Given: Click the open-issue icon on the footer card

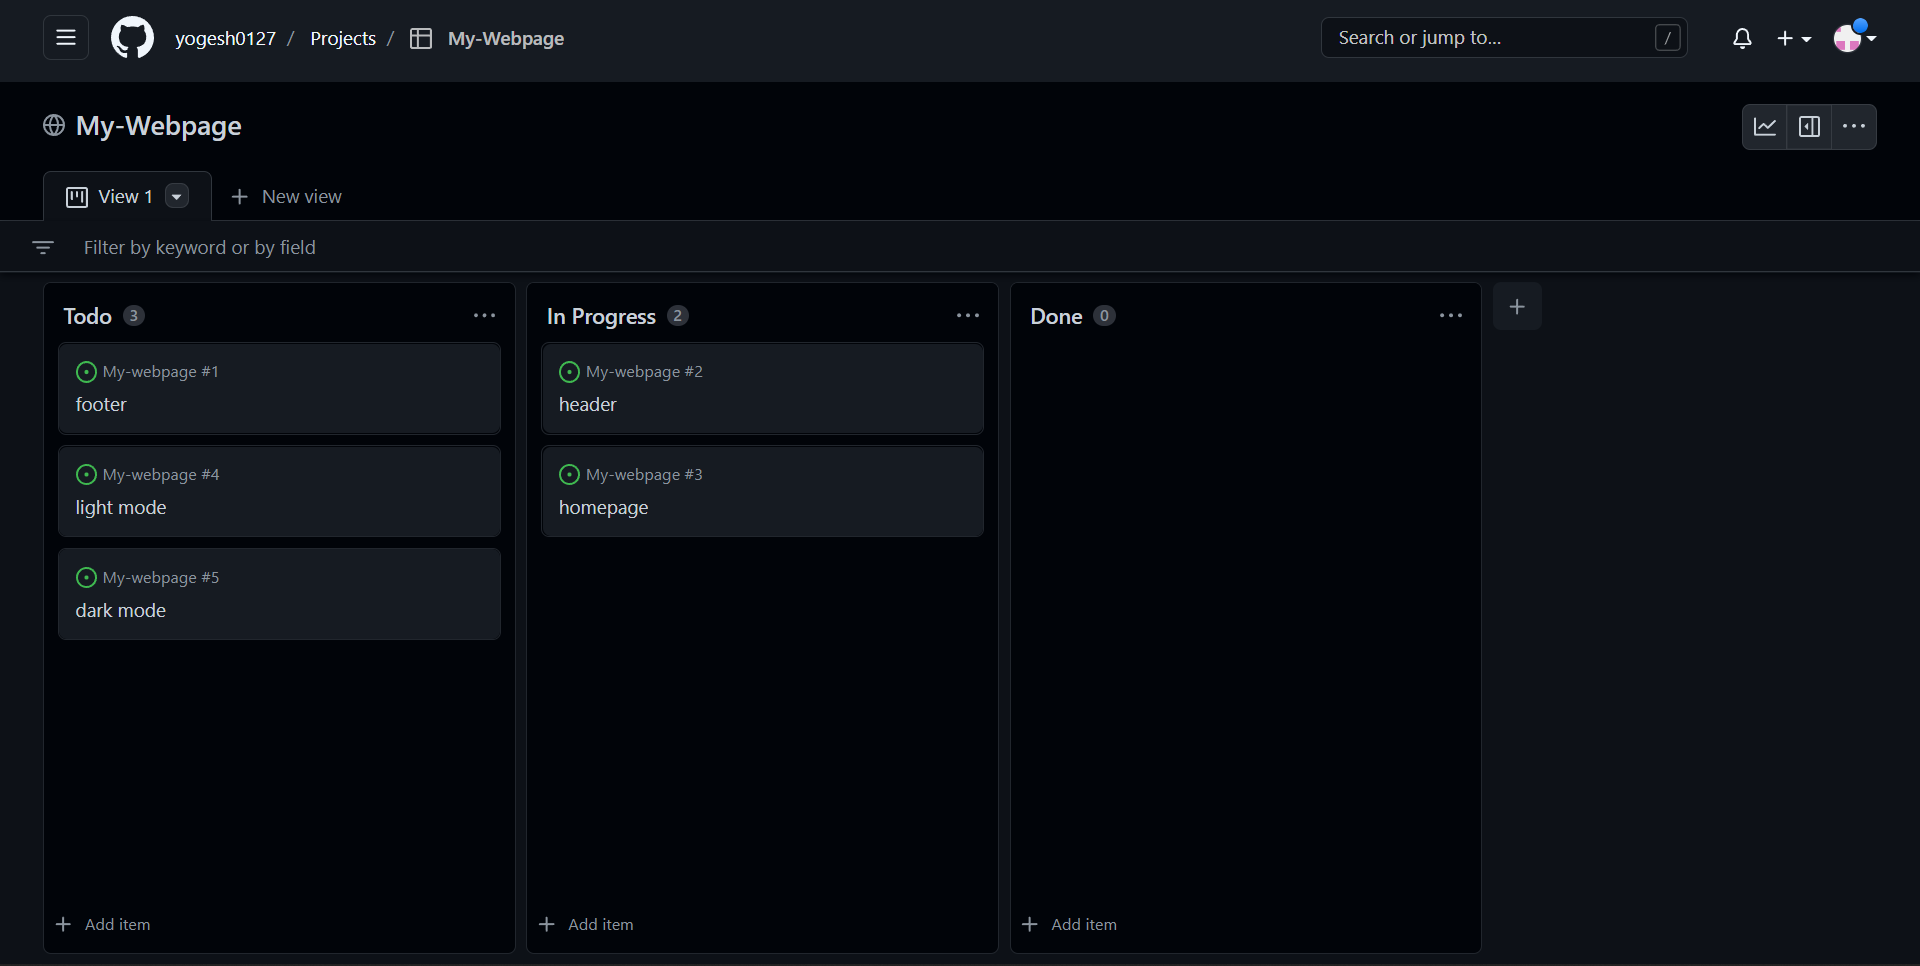Looking at the screenshot, I should pos(85,372).
